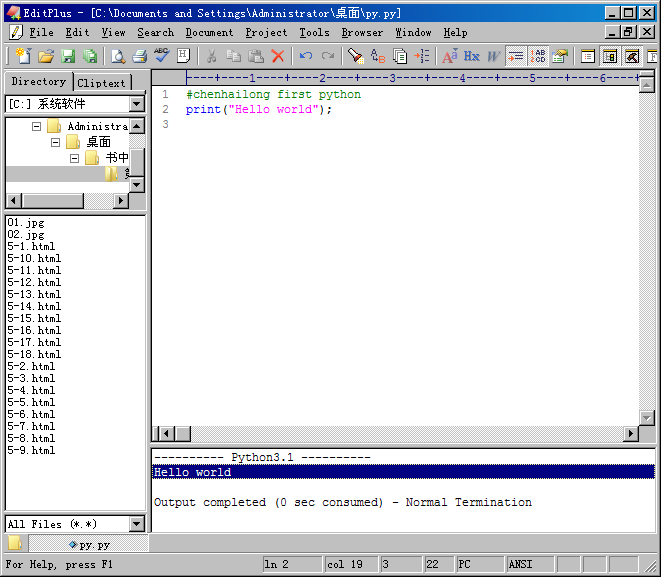
Task: Click the column ruler above the editor
Action: coord(395,78)
